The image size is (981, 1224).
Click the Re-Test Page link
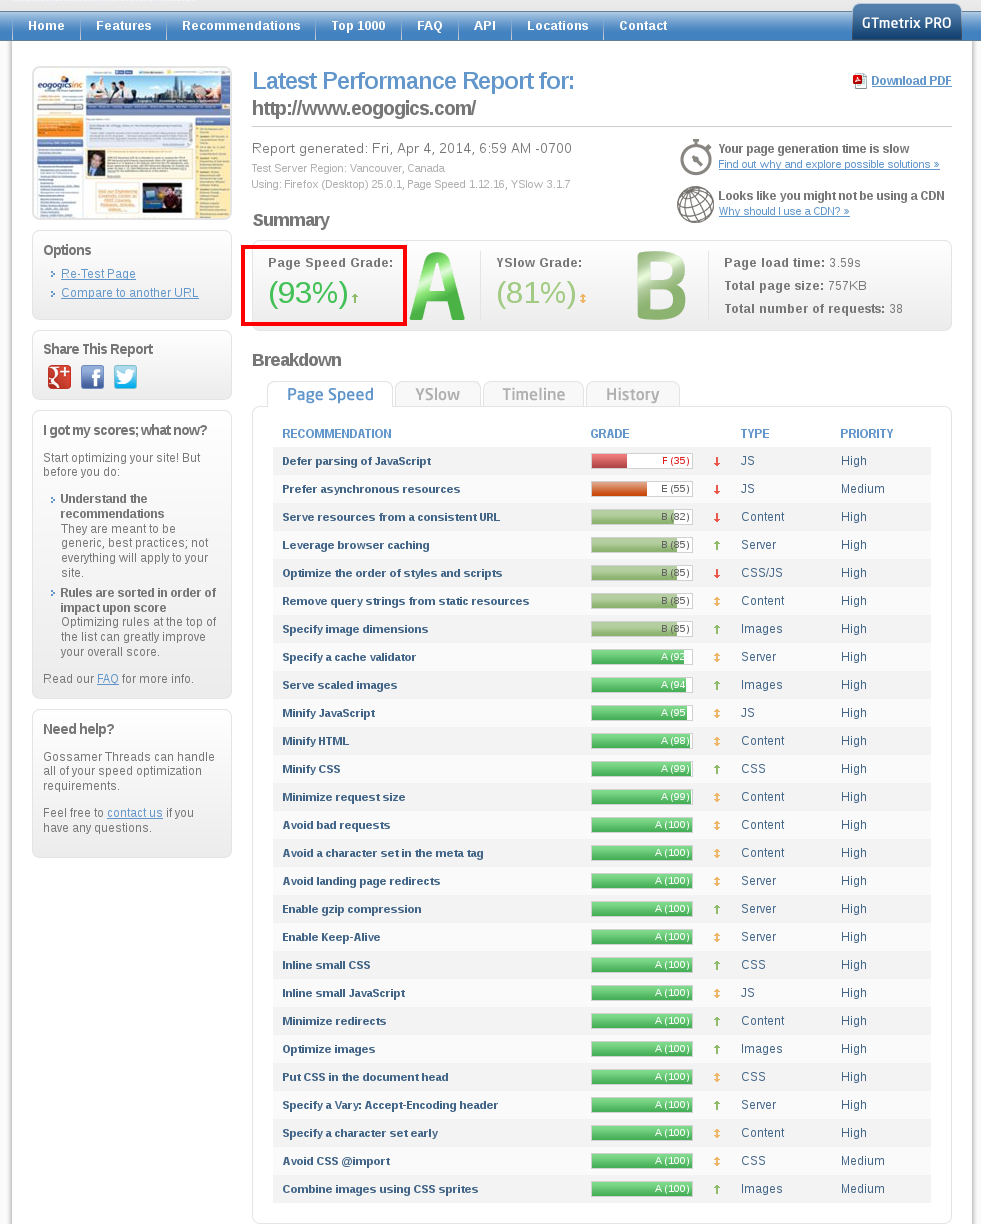pyautogui.click(x=98, y=274)
